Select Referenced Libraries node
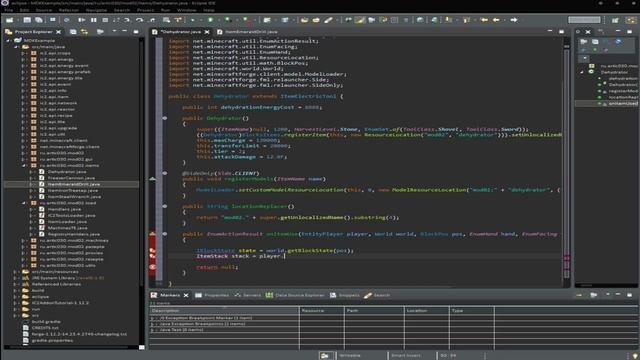The width and height of the screenshot is (640, 360). (56, 284)
